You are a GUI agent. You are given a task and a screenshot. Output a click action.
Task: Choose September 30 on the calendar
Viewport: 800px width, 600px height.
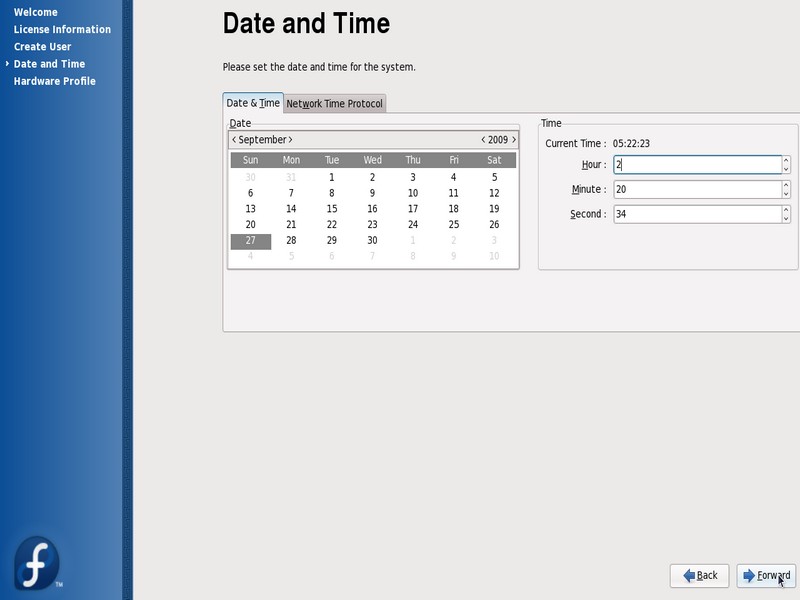tap(372, 241)
